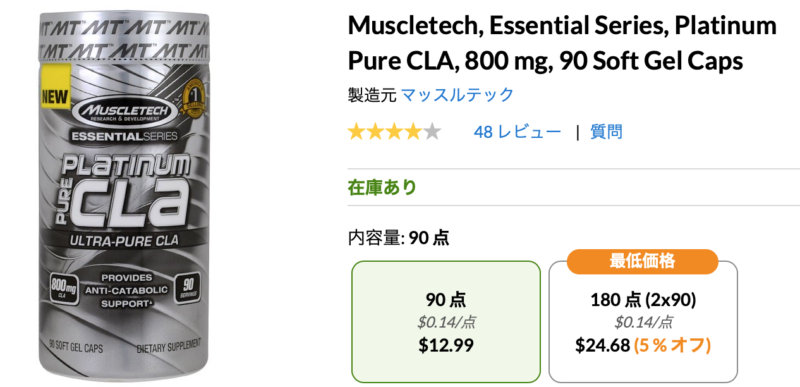Viewport: 800px width, 387px height.
Task: Click the 90 servings badge on the label
Action: 186,290
